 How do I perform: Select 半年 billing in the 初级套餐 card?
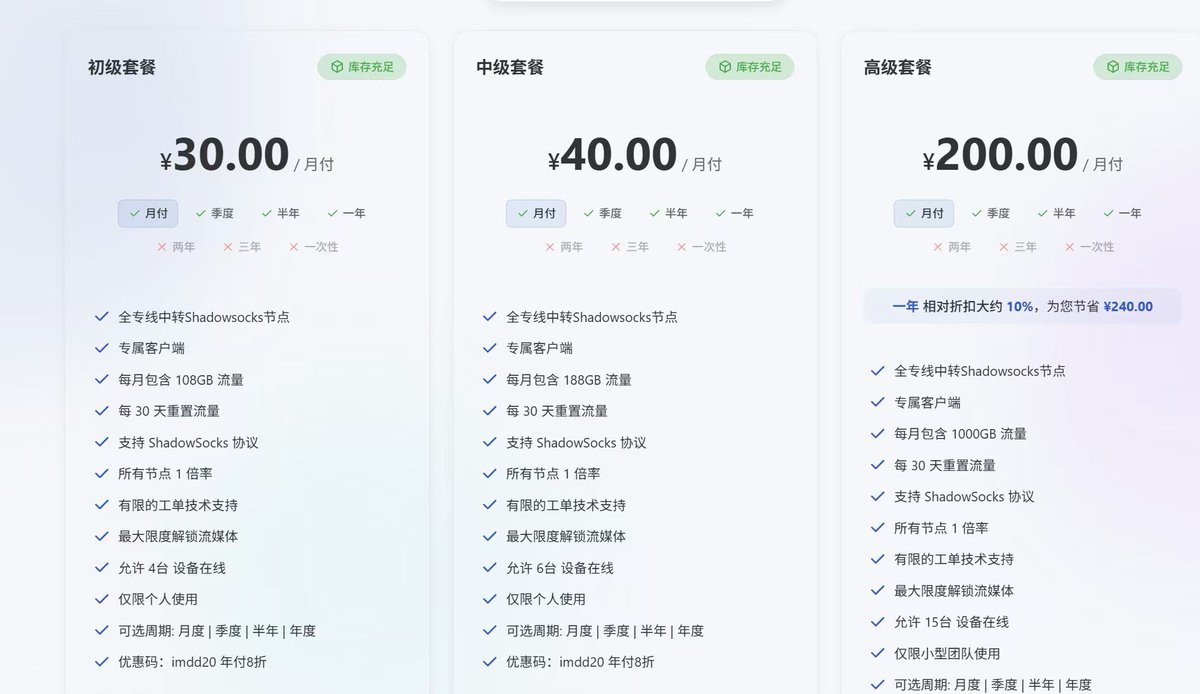coord(280,213)
